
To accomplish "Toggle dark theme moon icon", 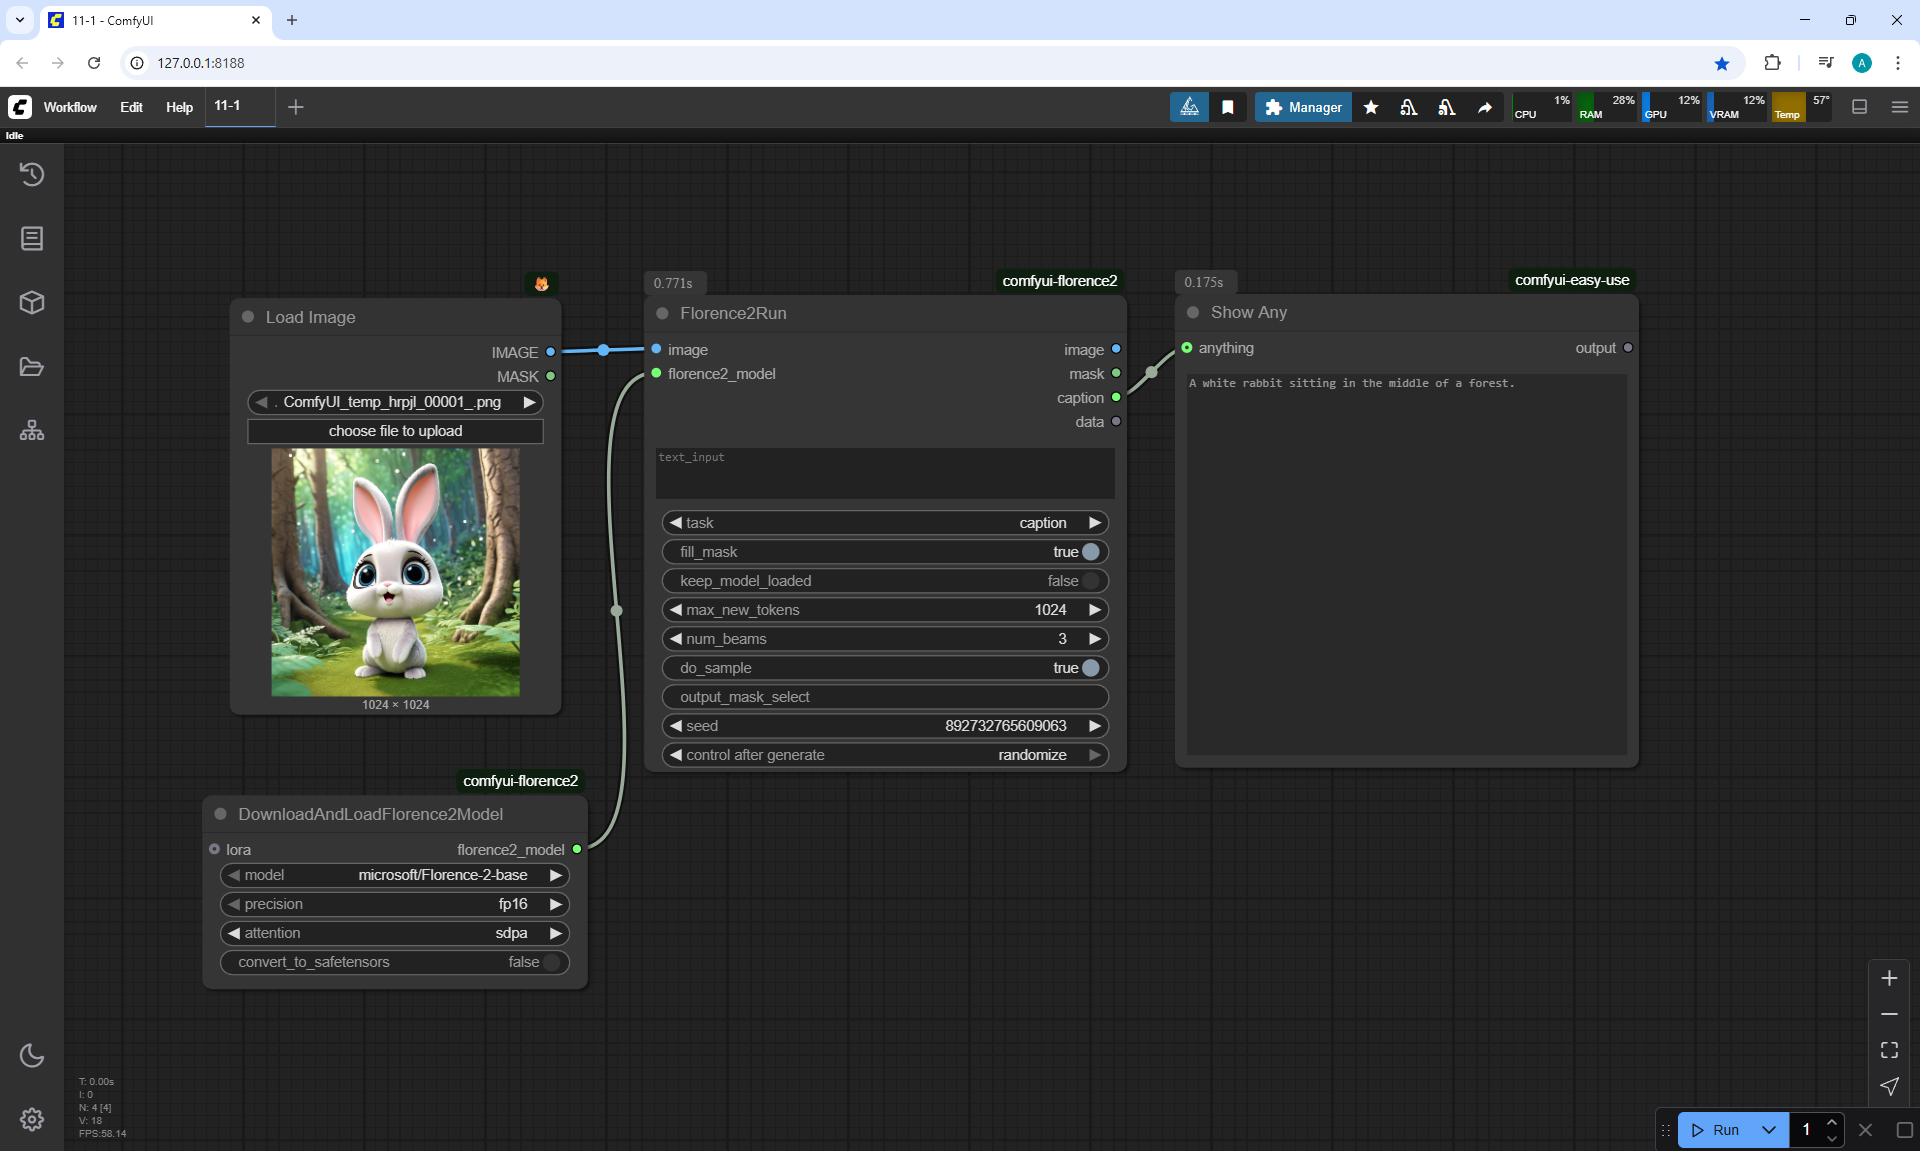I will (32, 1055).
